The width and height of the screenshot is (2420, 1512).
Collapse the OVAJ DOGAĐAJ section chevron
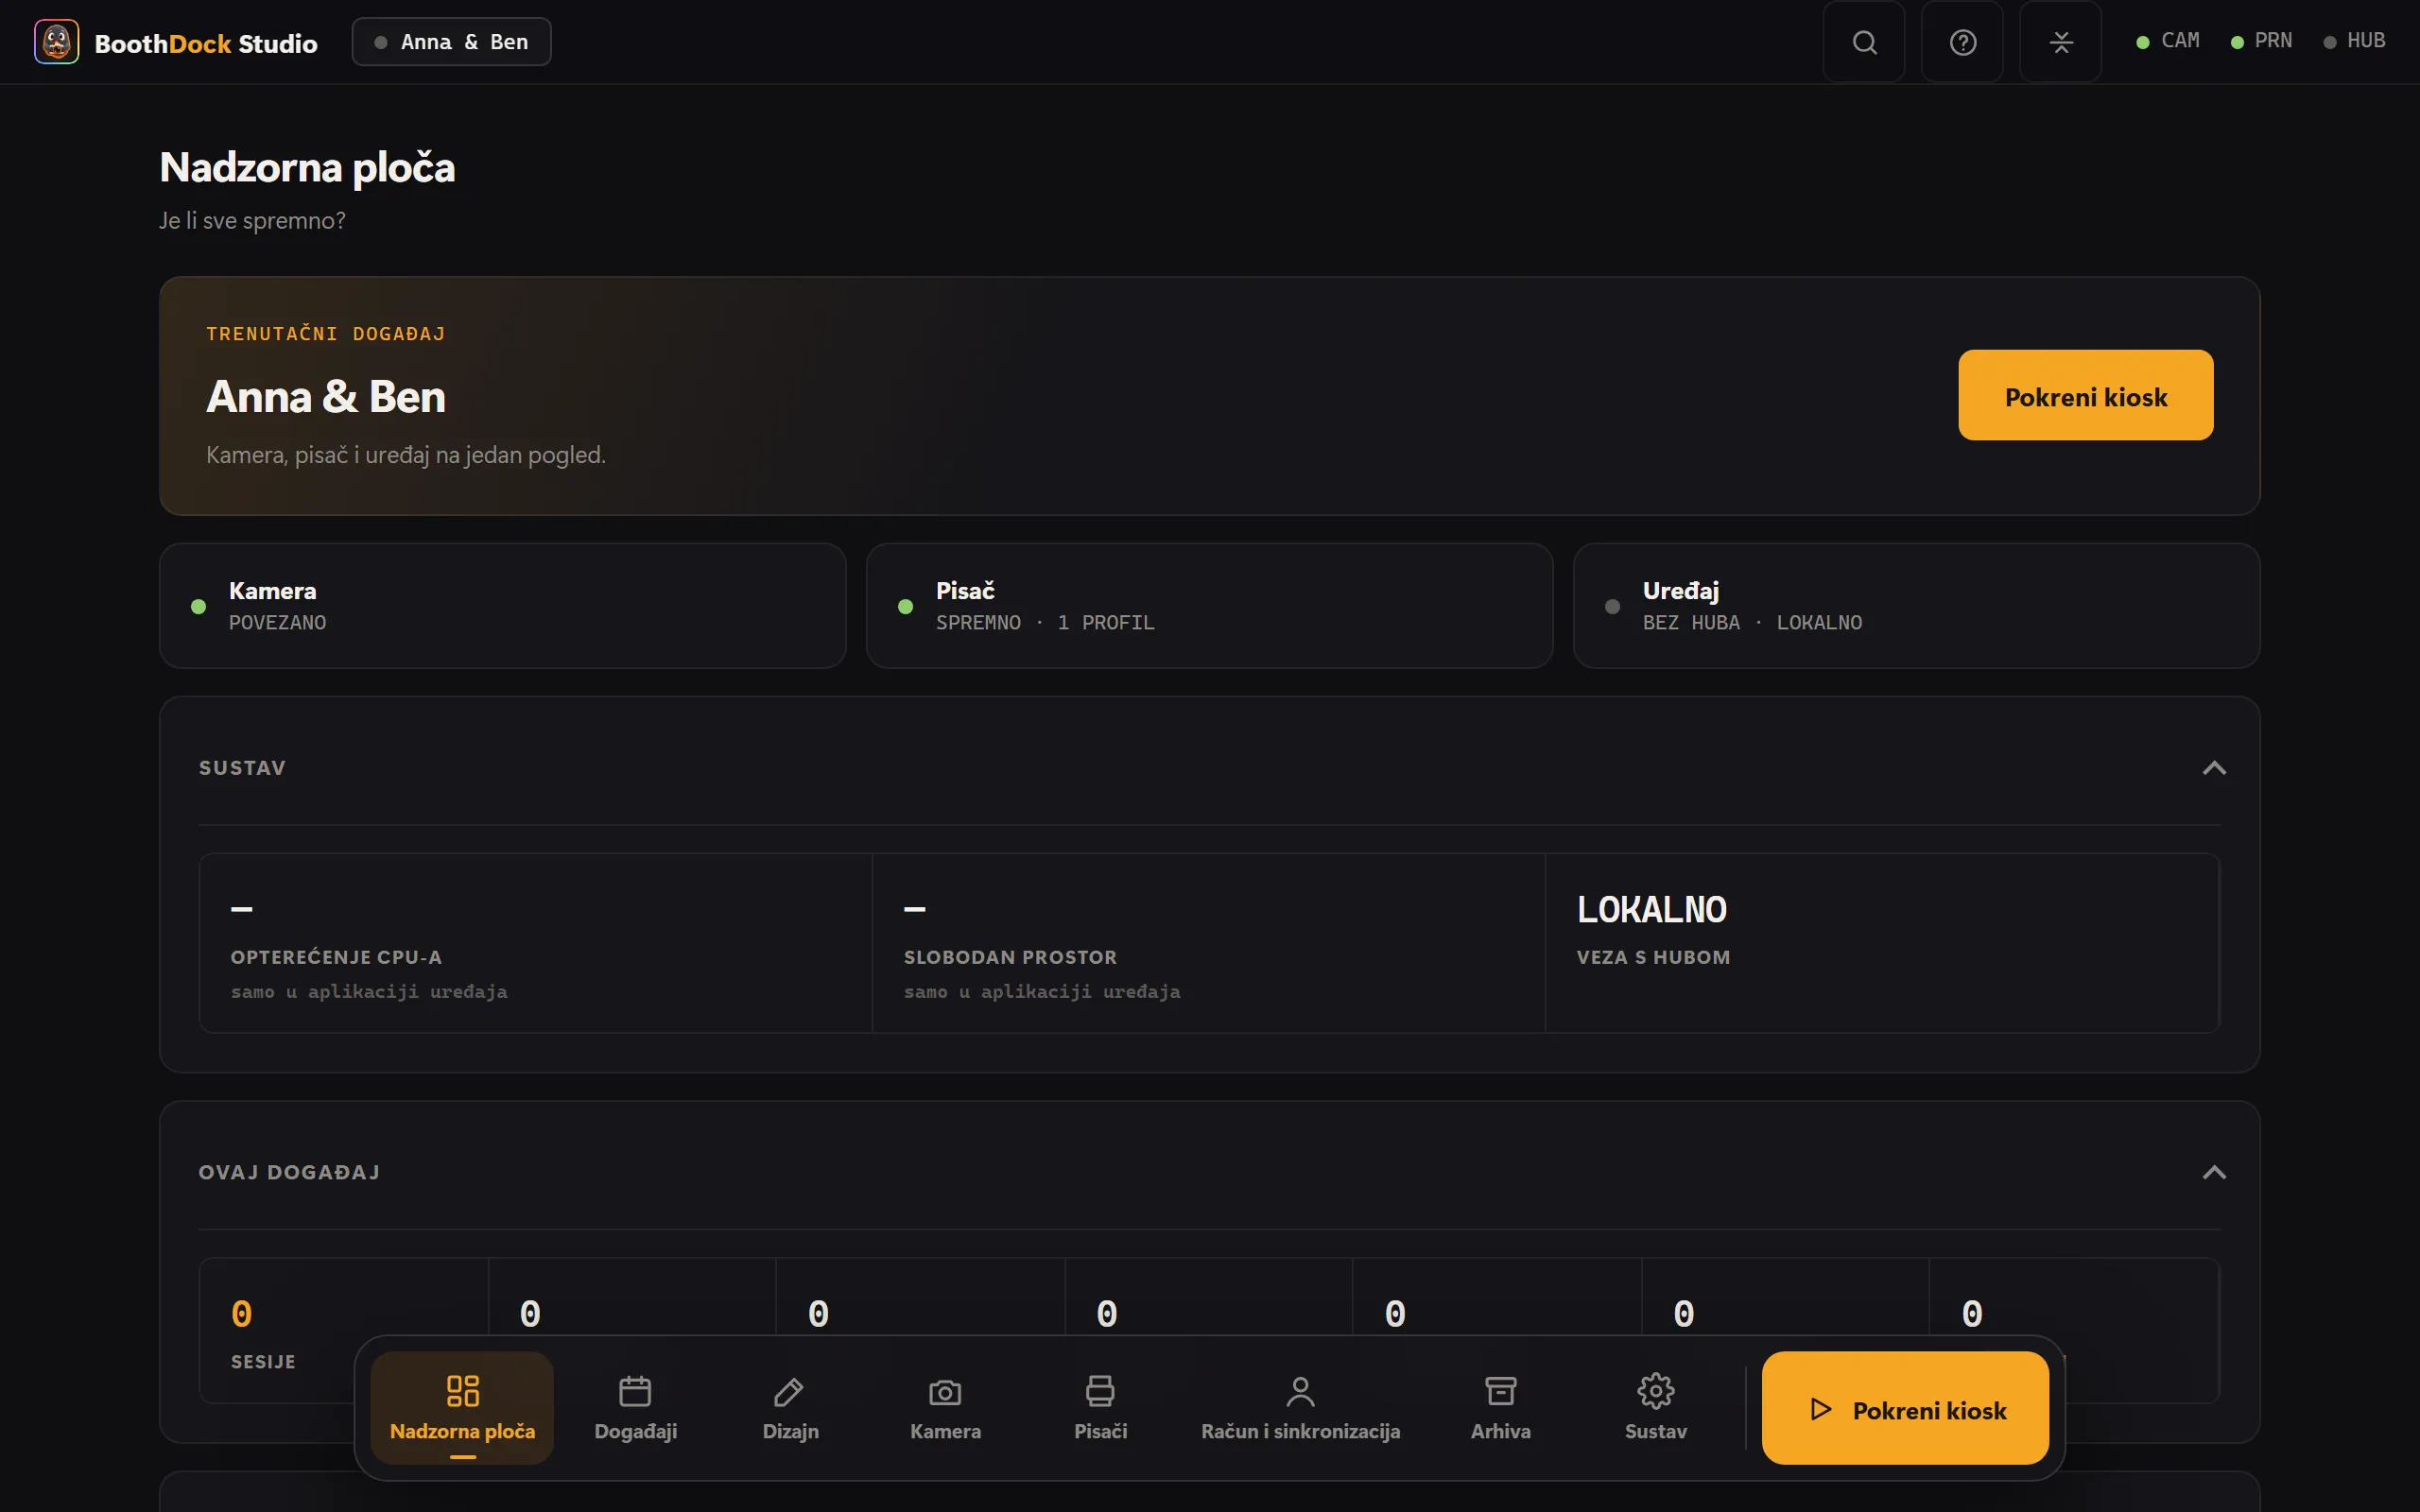tap(2214, 1172)
